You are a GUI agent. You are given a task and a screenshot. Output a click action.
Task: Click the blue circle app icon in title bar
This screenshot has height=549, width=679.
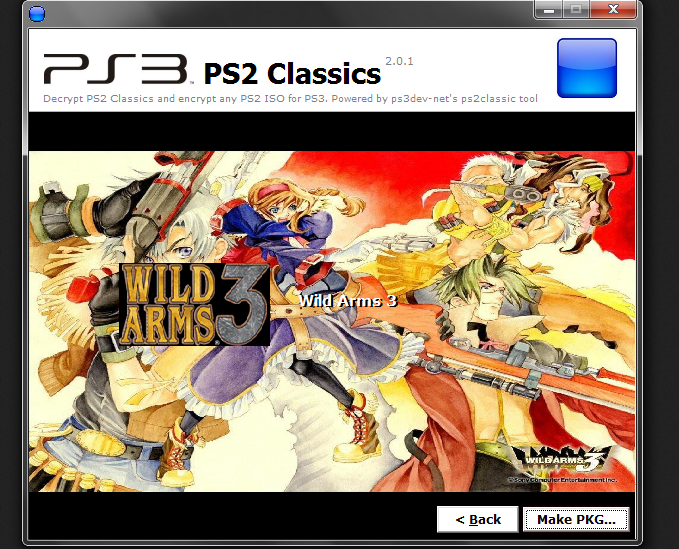tap(37, 14)
